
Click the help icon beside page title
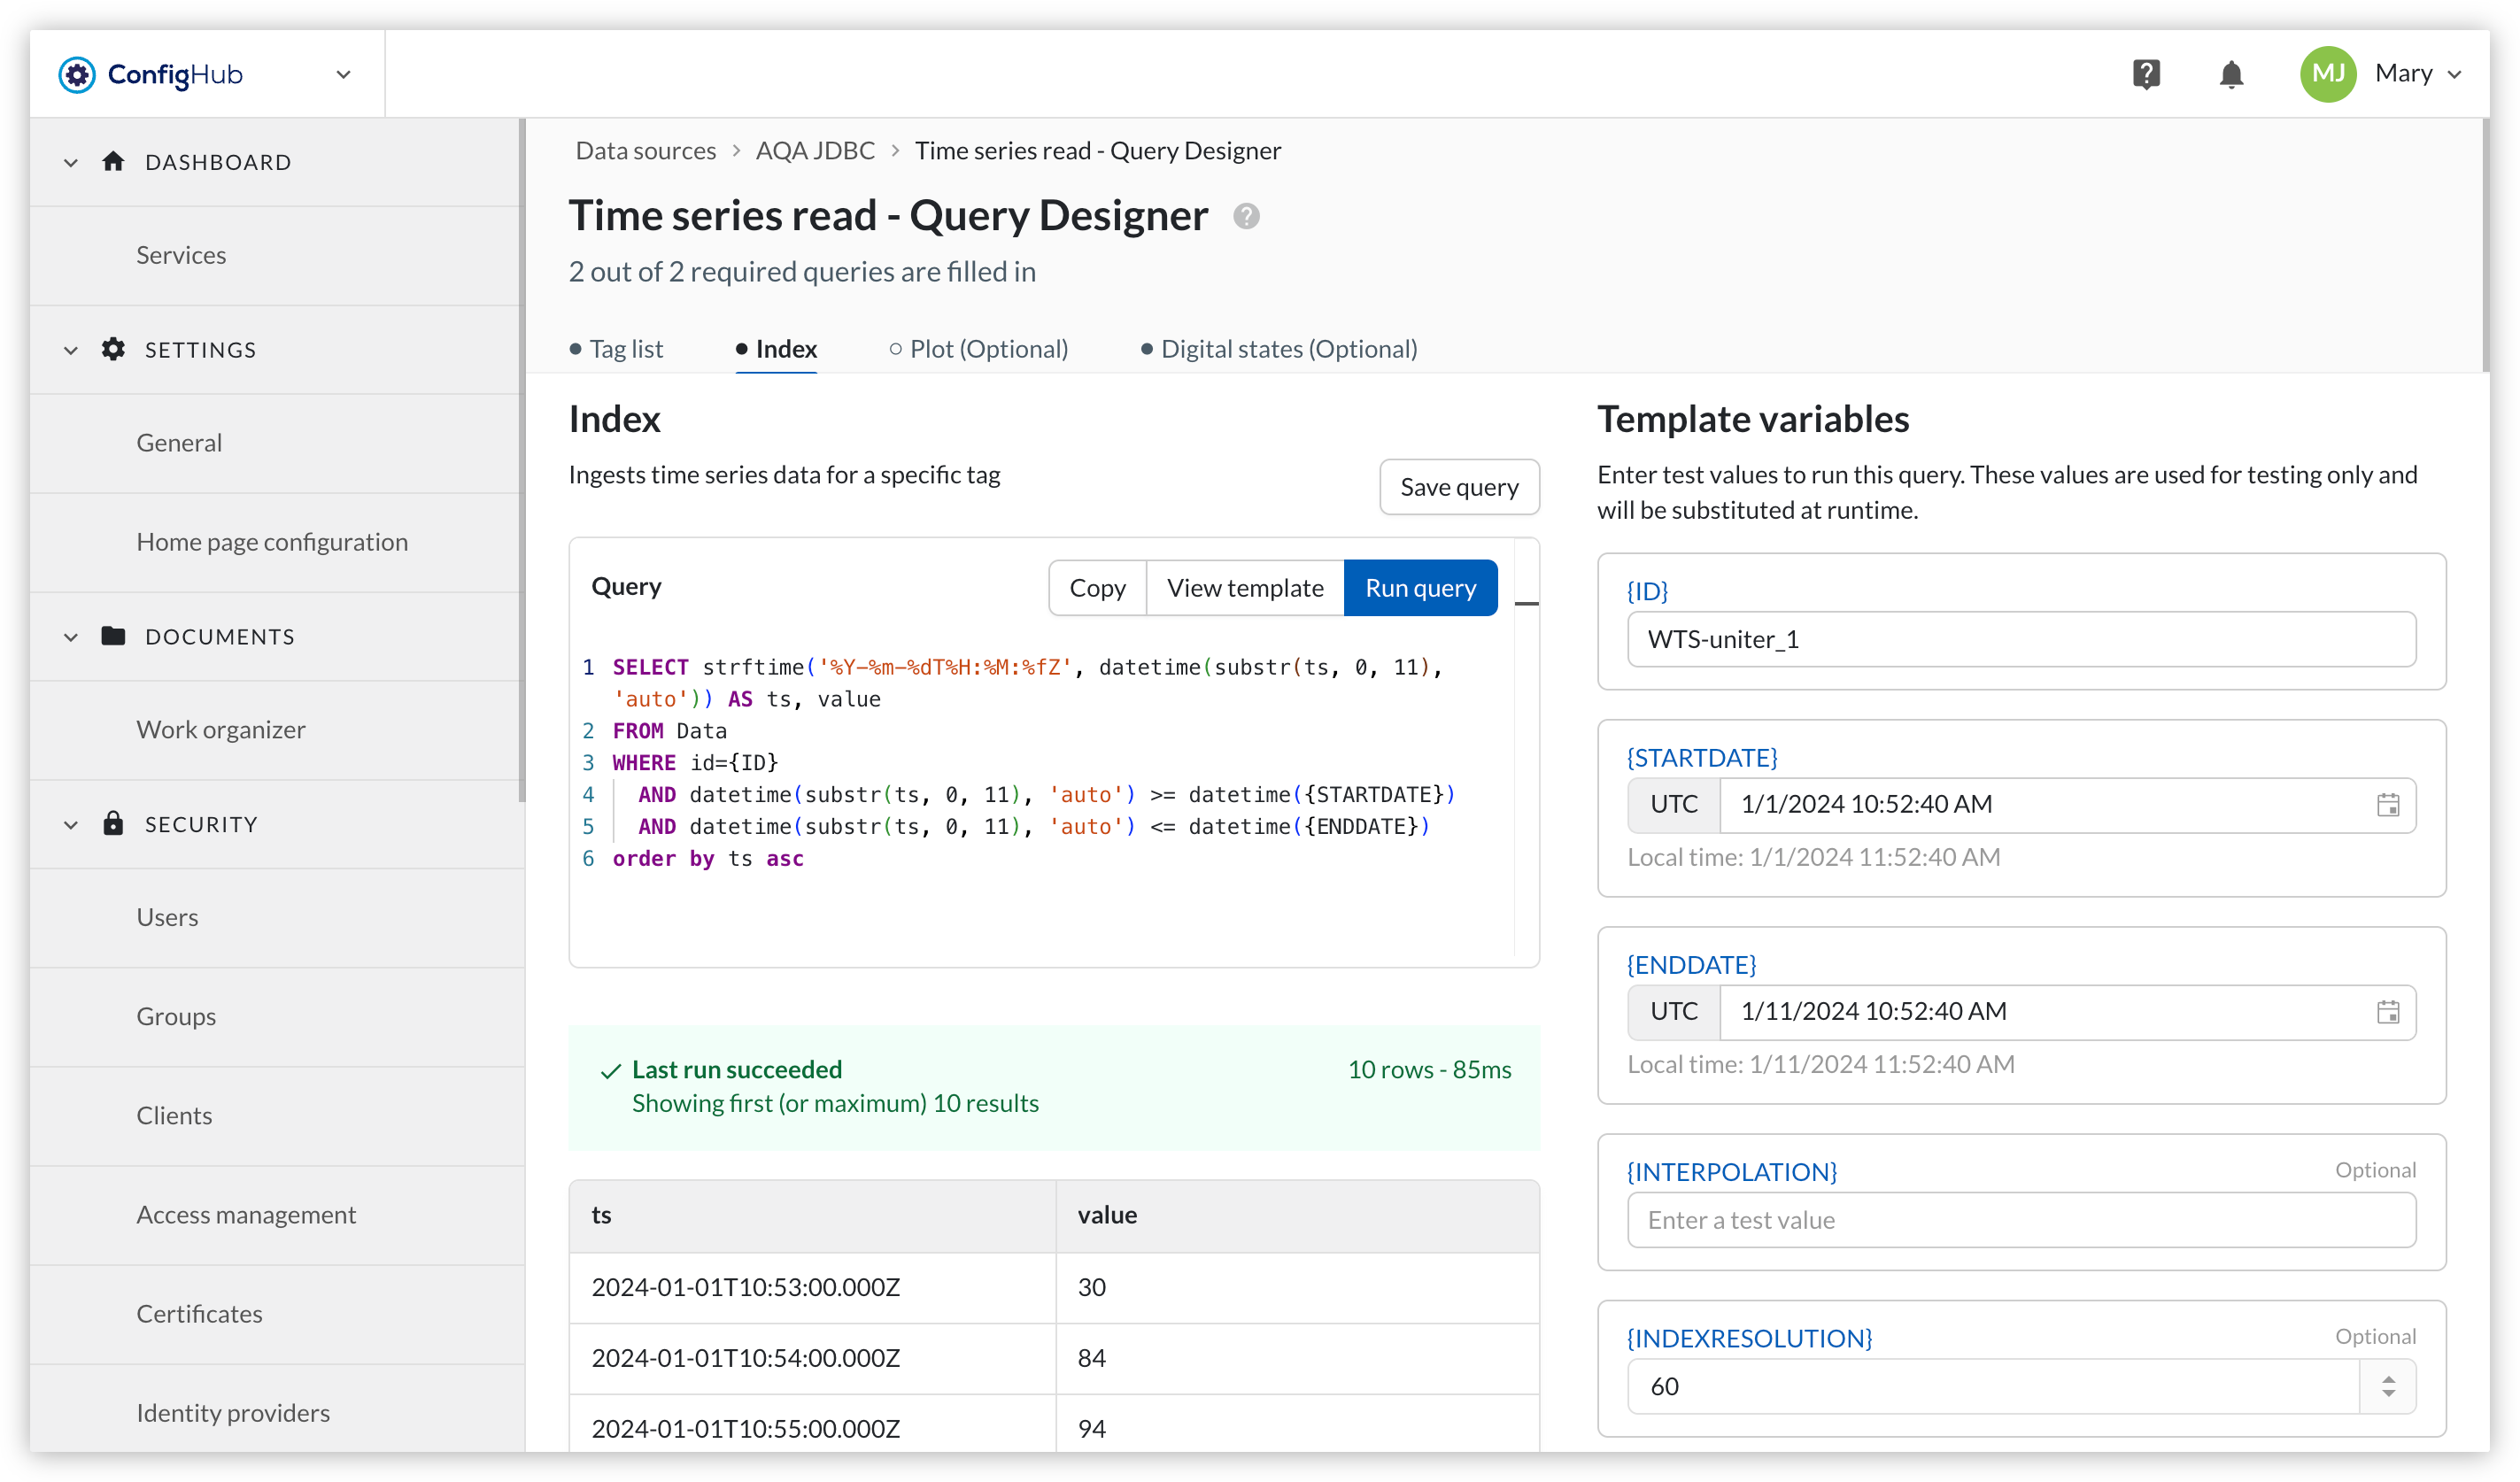pos(1246,216)
